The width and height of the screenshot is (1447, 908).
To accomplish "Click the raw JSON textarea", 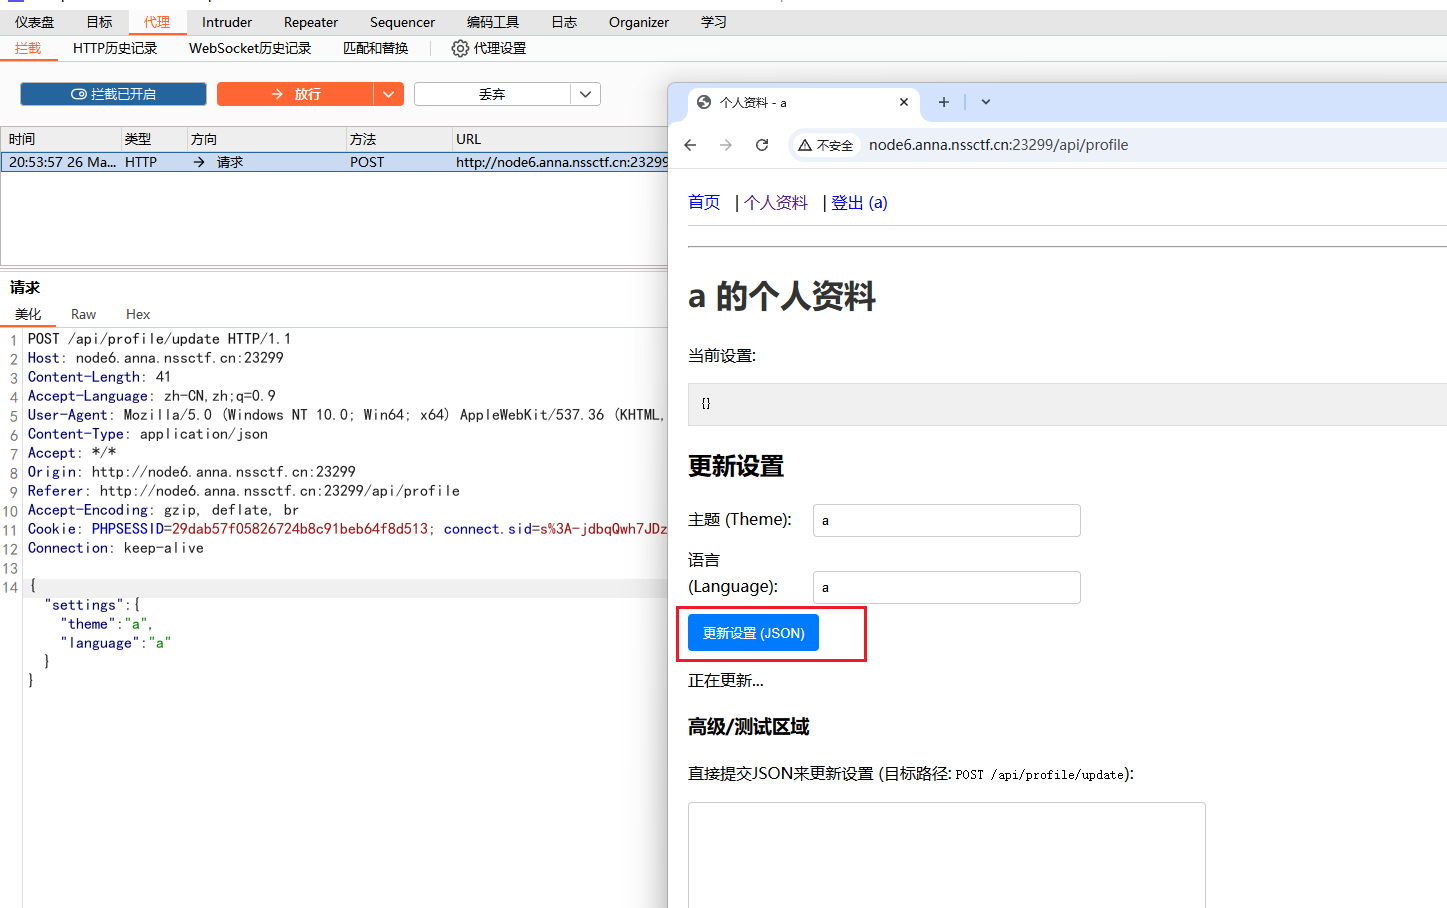I will 946,855.
